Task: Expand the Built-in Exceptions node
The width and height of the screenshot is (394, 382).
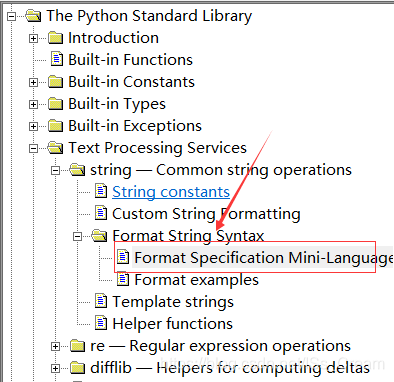Action: click(33, 126)
